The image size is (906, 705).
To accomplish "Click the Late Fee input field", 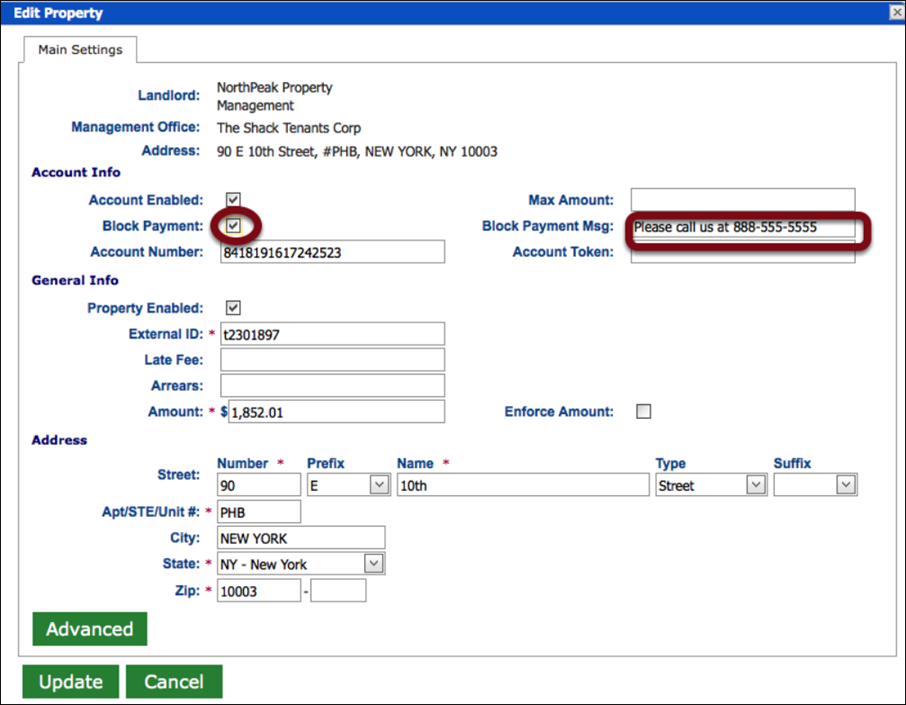I will (332, 359).
